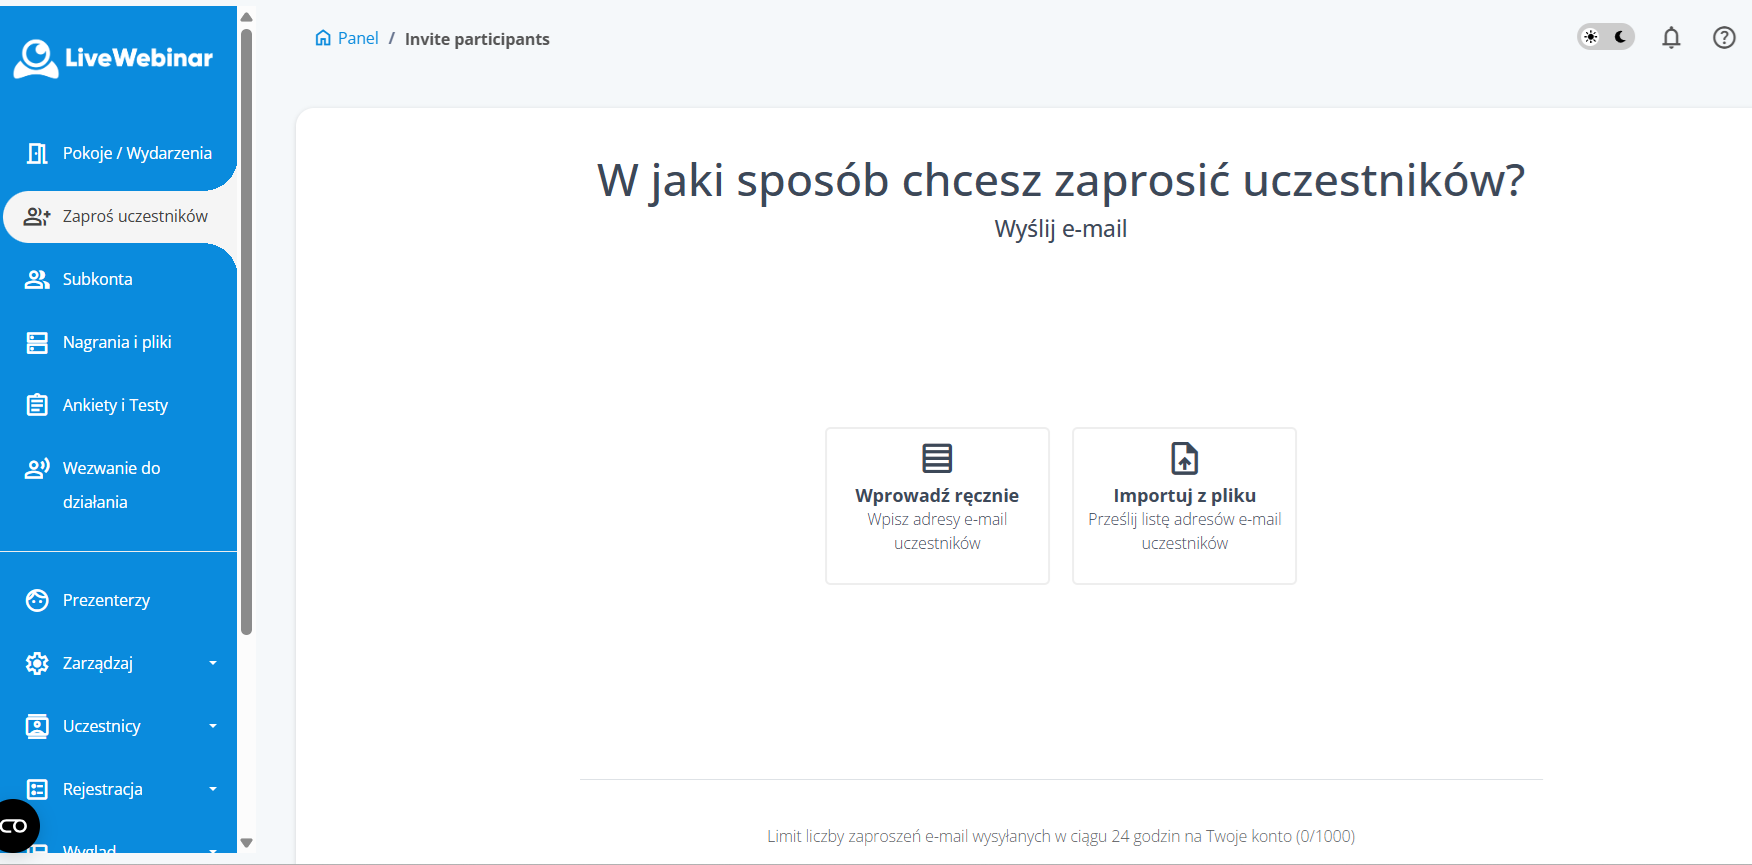Toggle the light/dark theme switch
1752x865 pixels.
click(x=1605, y=37)
